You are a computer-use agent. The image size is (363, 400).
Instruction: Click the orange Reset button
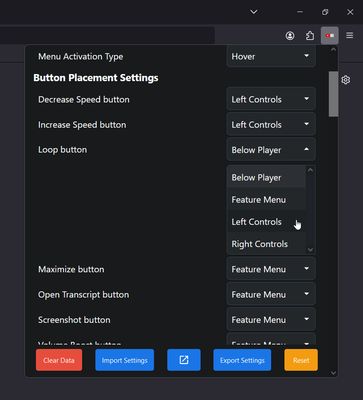(x=301, y=360)
